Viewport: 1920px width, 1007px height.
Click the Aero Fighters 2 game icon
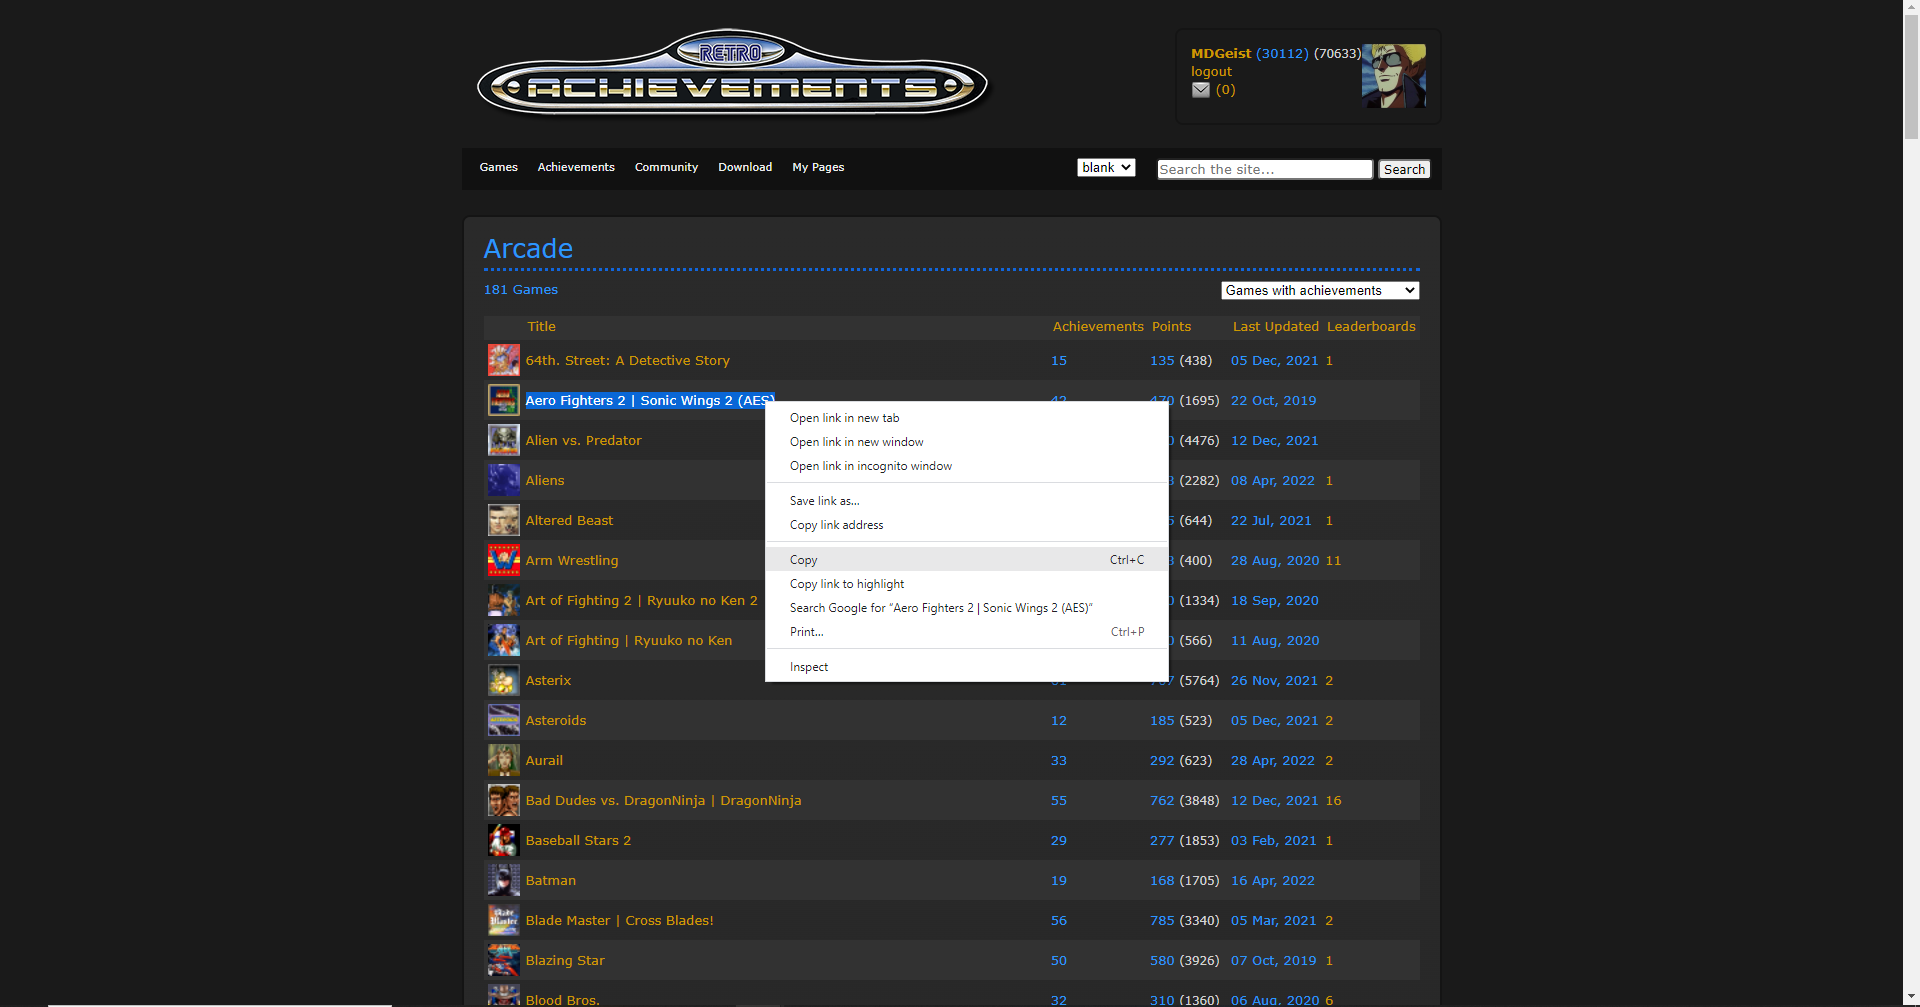[503, 400]
